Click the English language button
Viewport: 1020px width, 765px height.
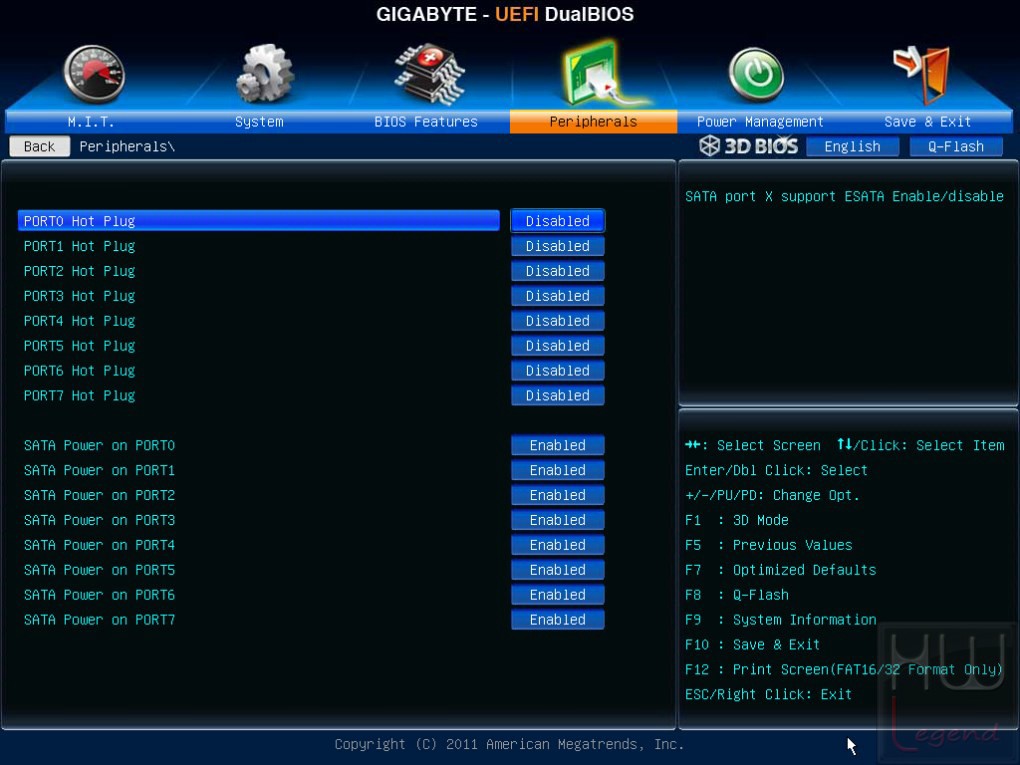[x=852, y=146]
